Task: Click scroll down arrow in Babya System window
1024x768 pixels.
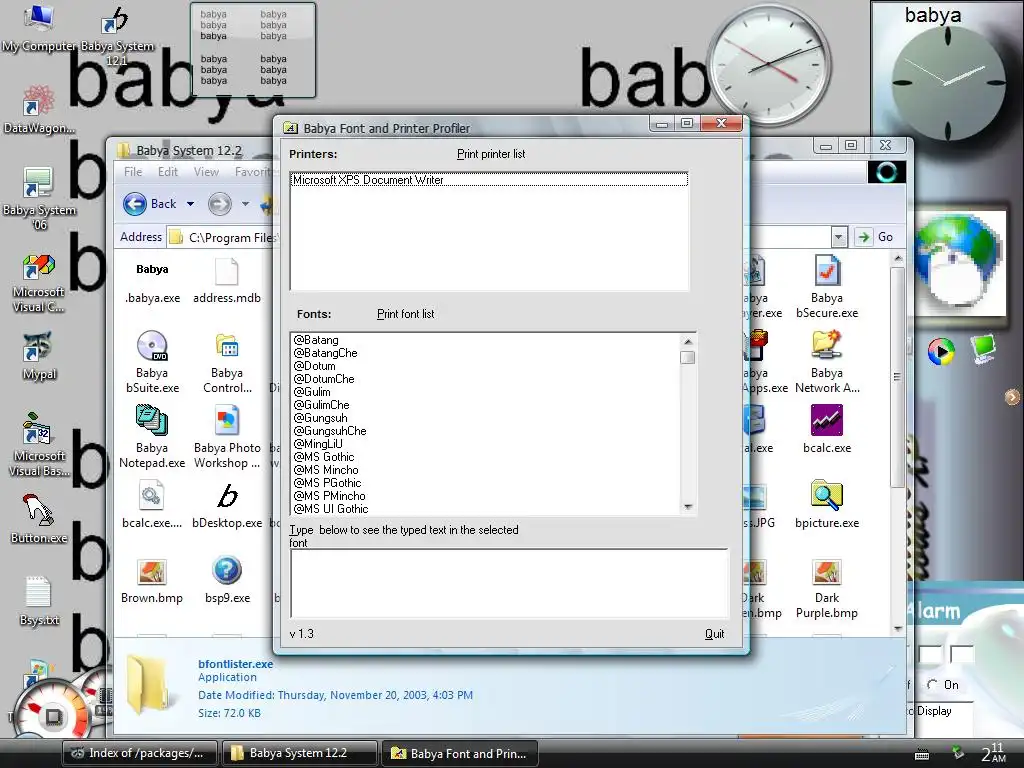Action: [898, 629]
